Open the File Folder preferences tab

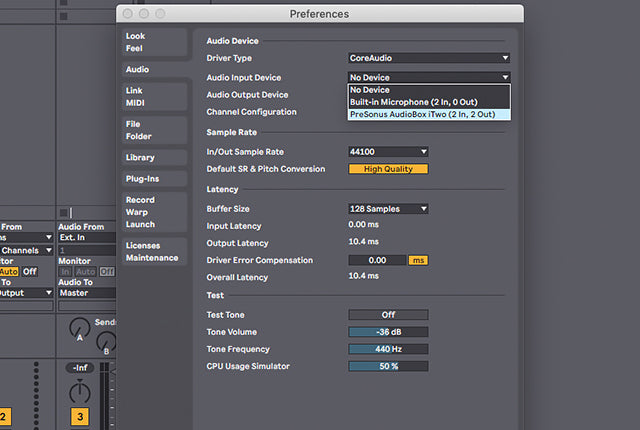coord(154,130)
